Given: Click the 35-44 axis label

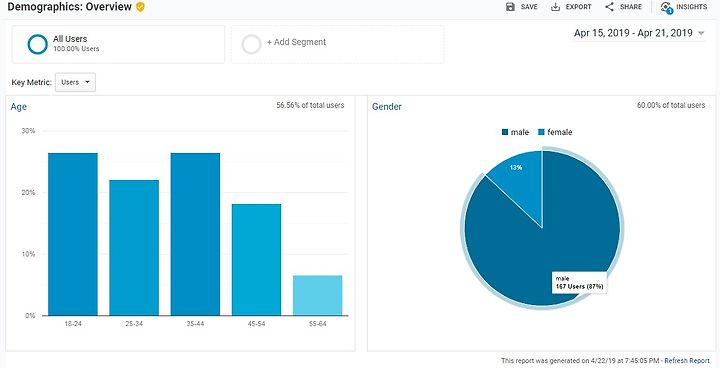Looking at the screenshot, I should [195, 324].
